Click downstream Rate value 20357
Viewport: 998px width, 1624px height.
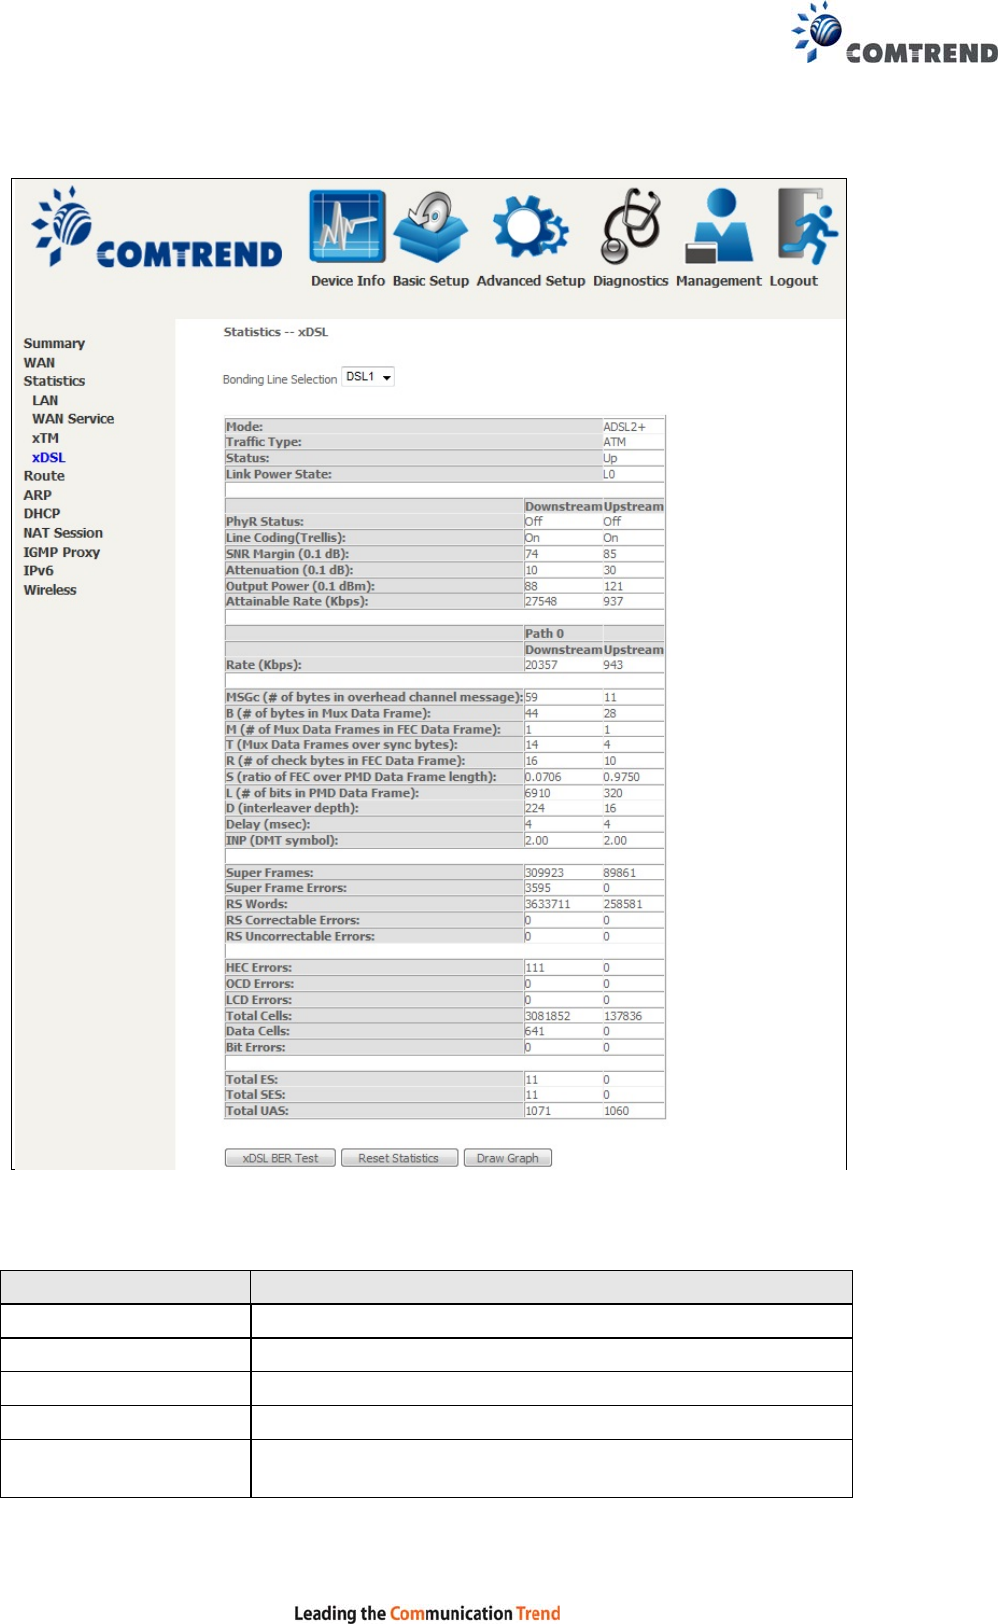541,665
